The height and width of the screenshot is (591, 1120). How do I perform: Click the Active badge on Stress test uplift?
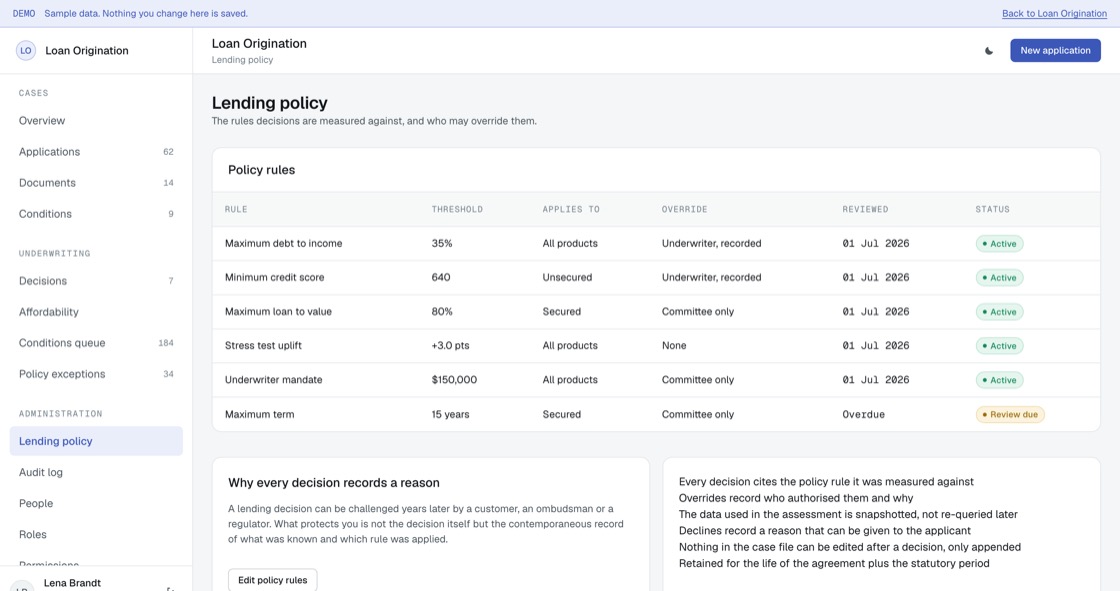(999, 346)
